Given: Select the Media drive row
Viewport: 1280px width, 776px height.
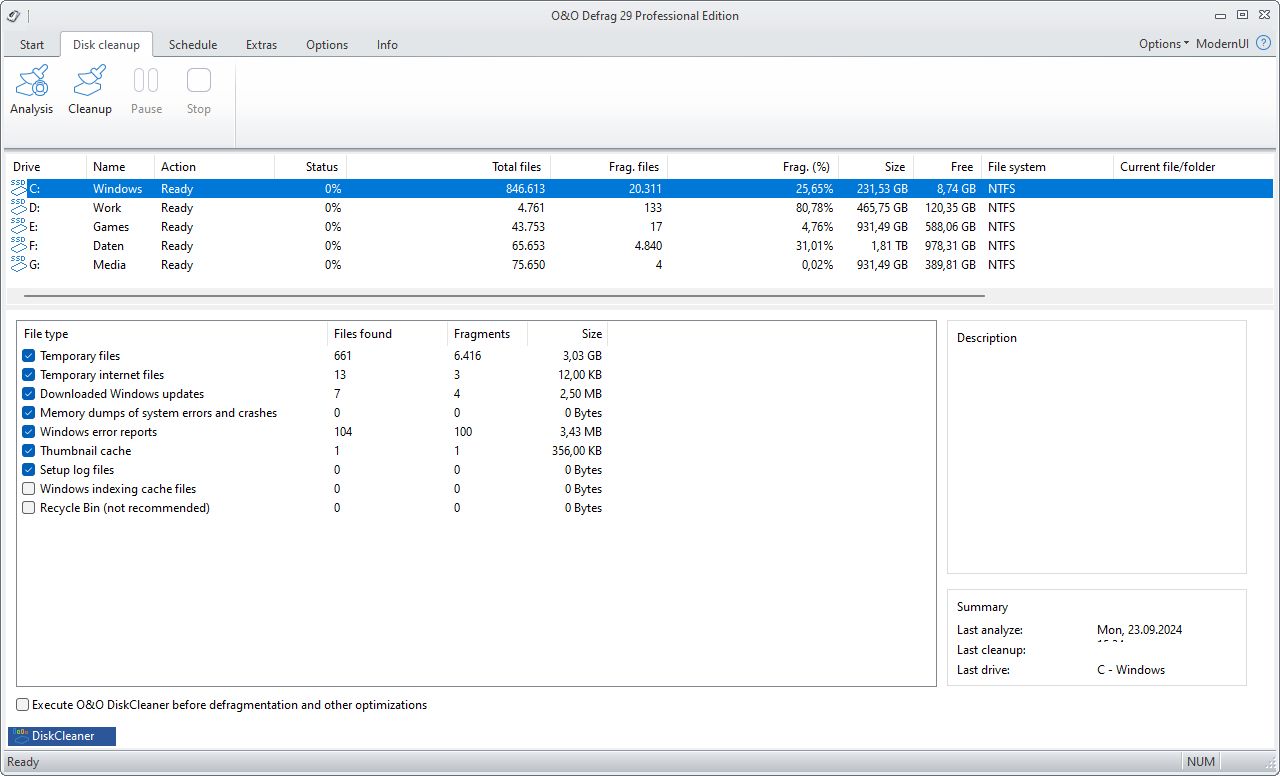Looking at the screenshot, I should 640,265.
